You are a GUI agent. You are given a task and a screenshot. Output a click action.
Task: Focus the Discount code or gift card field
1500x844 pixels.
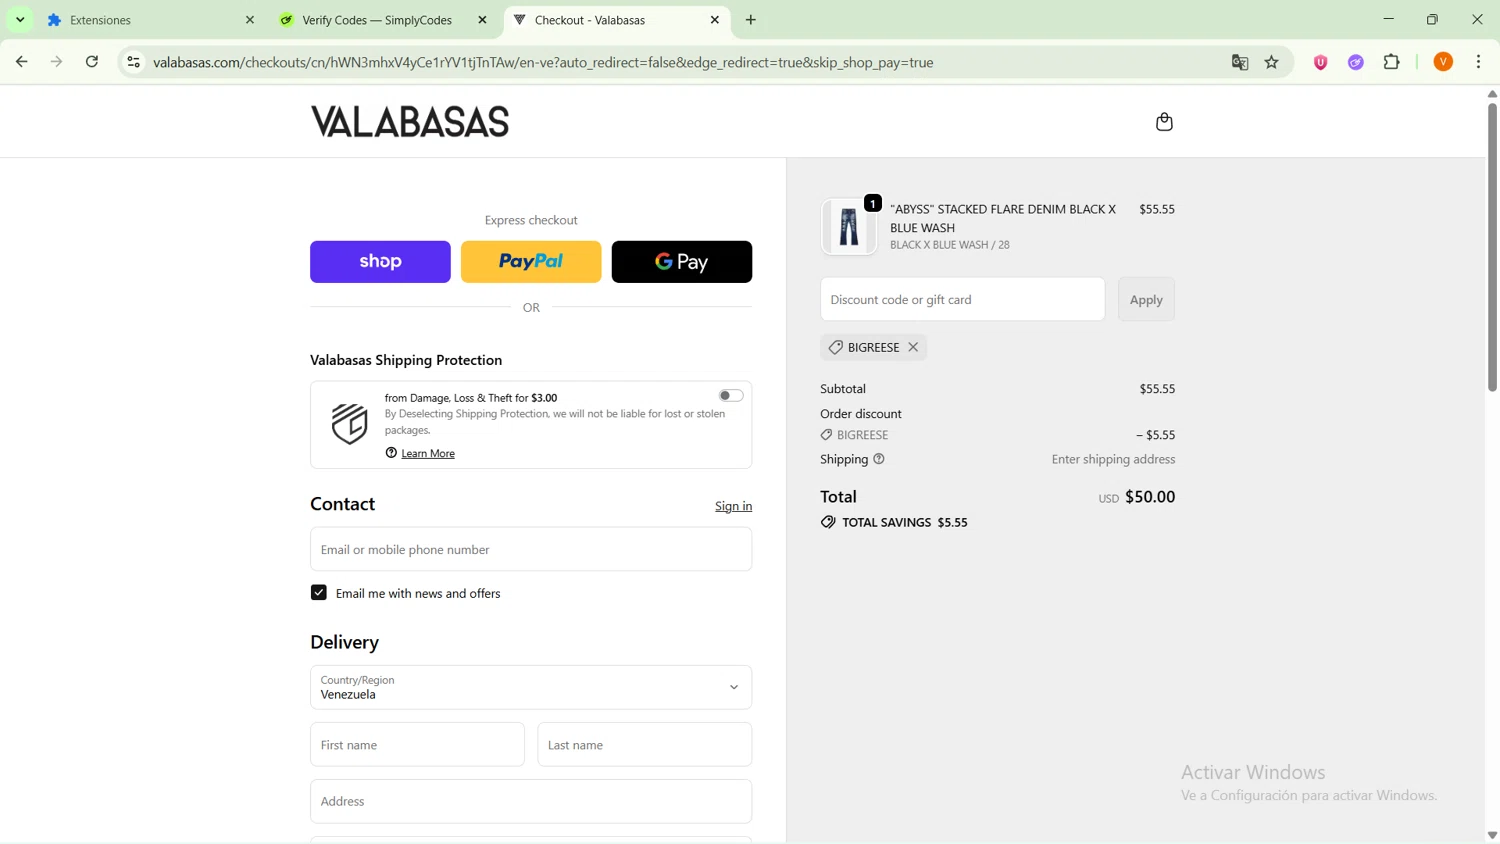point(962,299)
